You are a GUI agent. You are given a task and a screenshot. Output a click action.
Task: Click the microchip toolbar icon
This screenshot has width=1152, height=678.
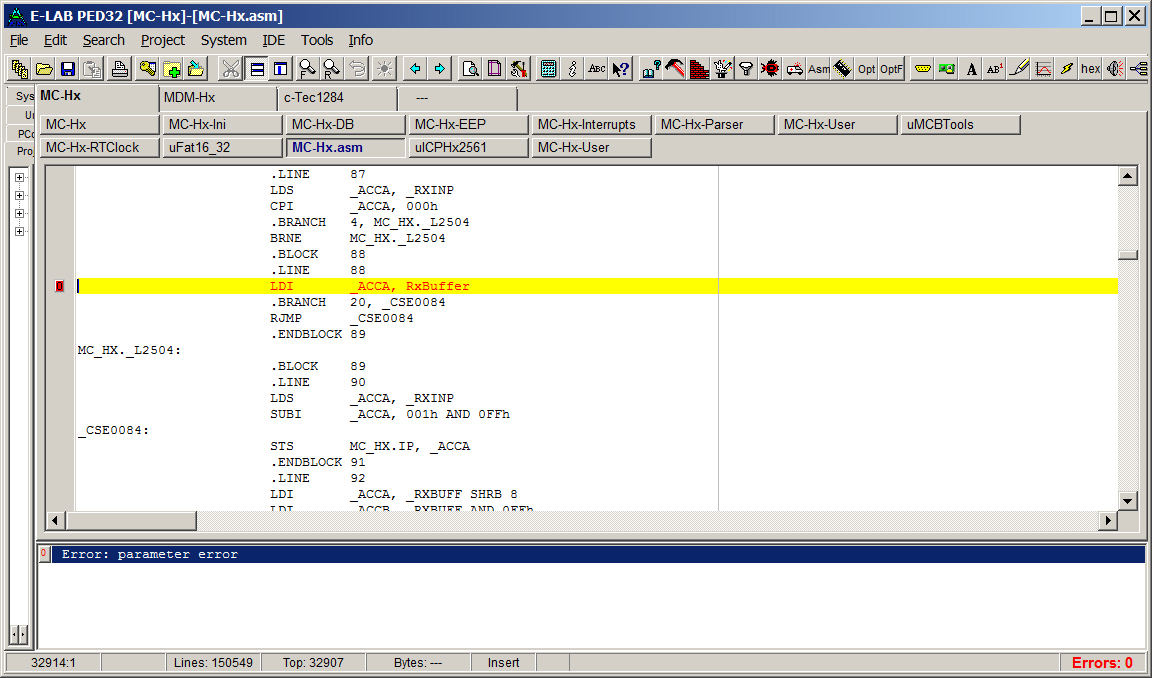pos(843,69)
